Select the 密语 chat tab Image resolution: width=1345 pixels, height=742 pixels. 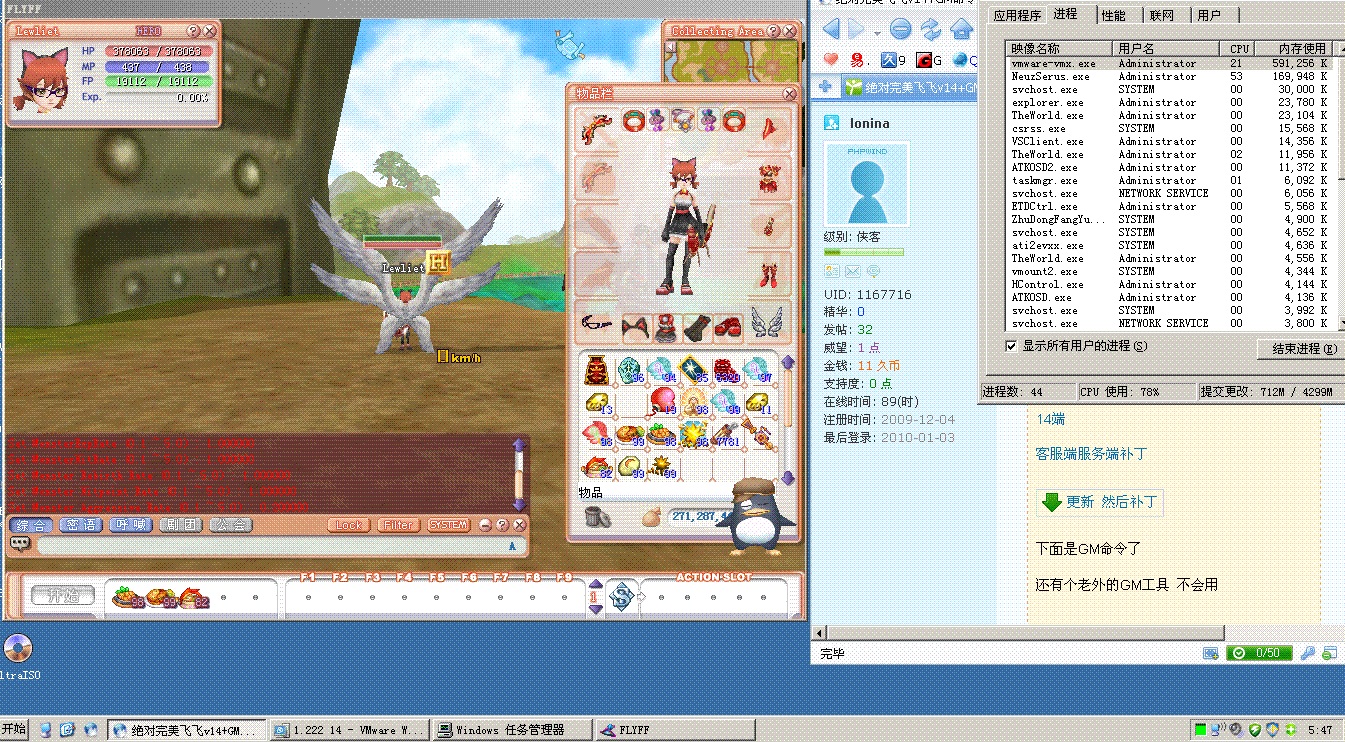81,525
